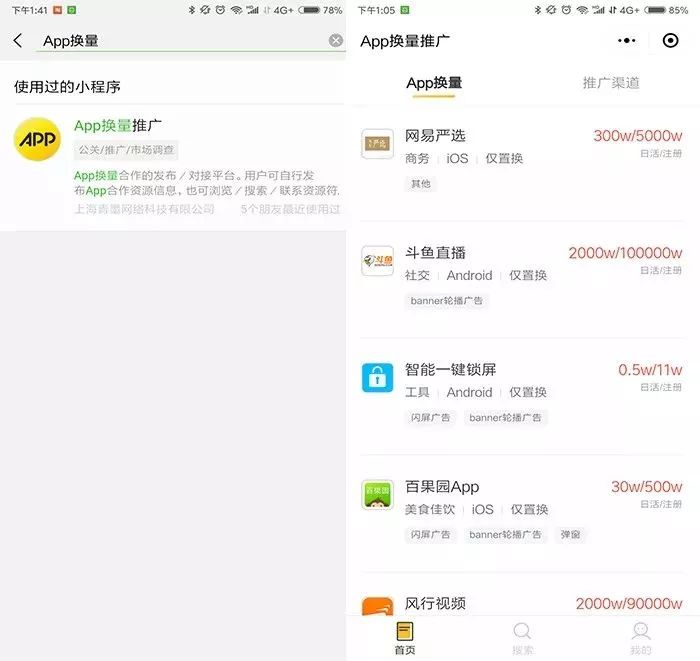Click 闪屏广告 tag under 百果园App

pyautogui.click(x=430, y=535)
